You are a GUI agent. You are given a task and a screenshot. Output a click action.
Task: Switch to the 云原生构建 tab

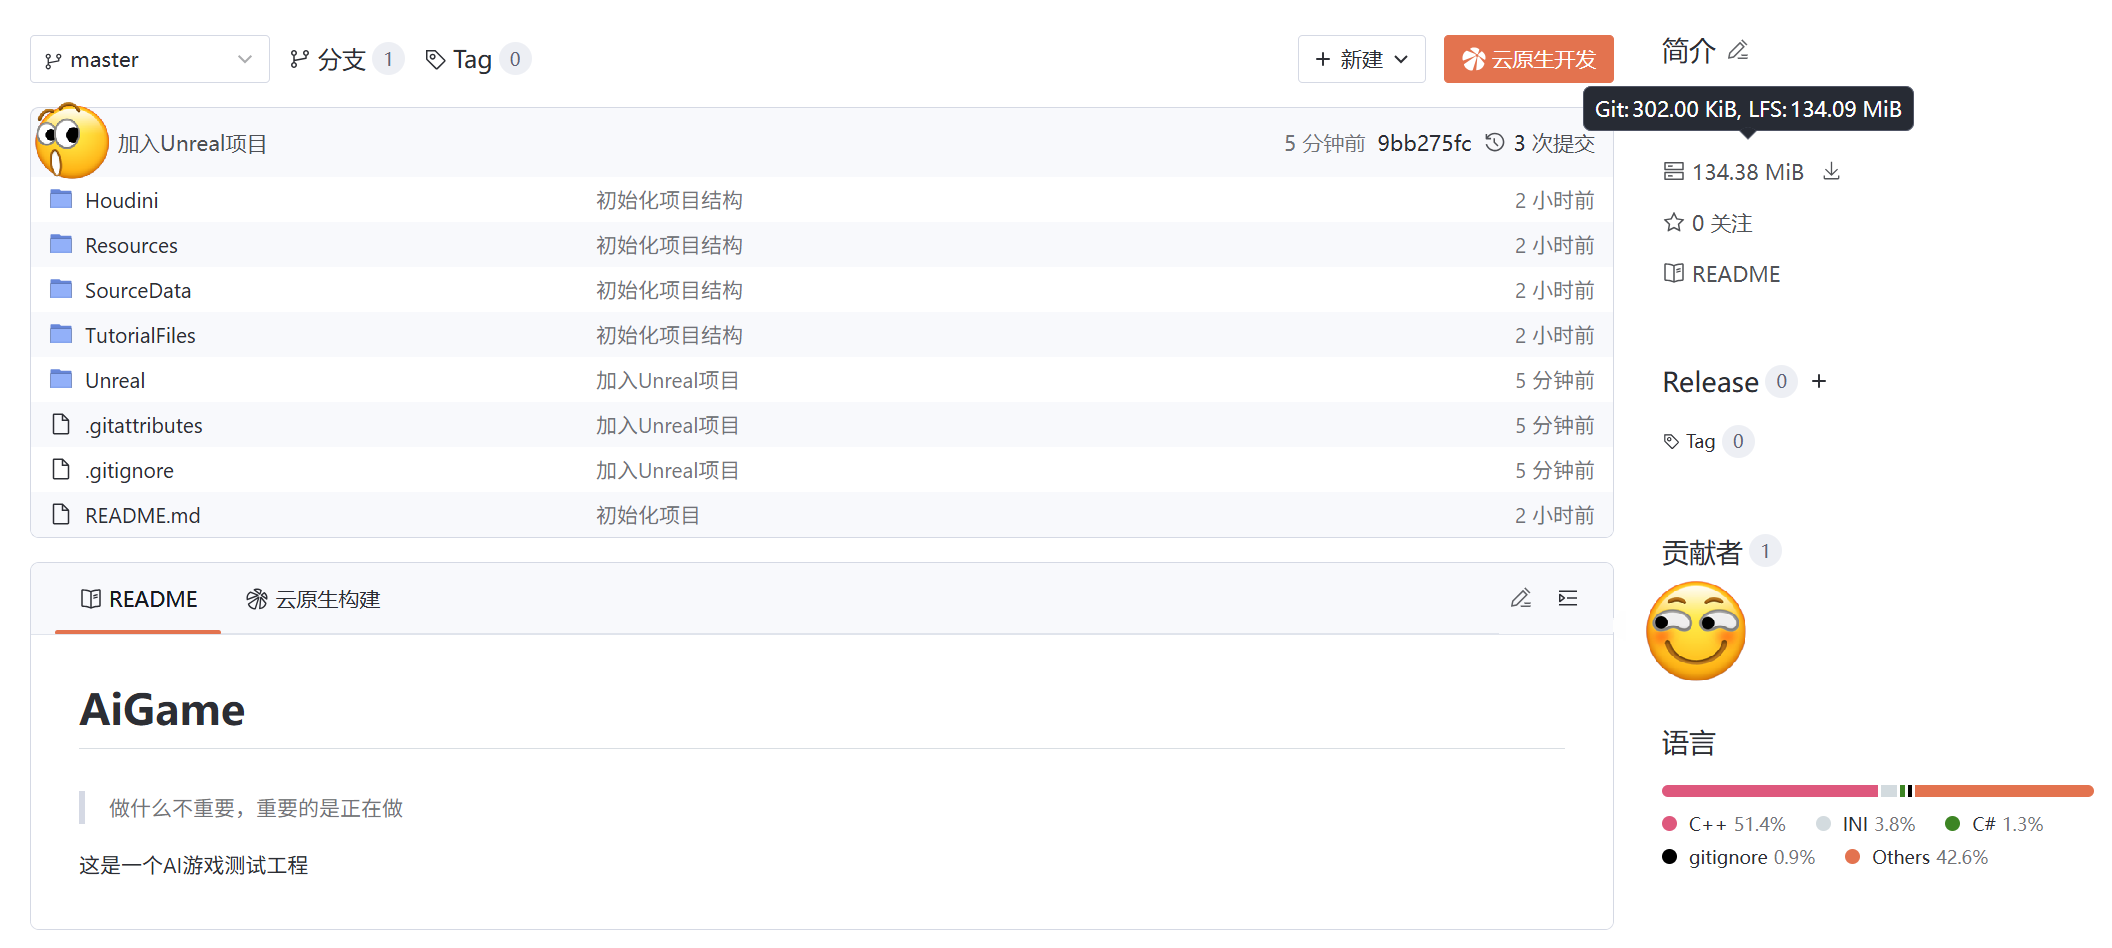point(313,600)
